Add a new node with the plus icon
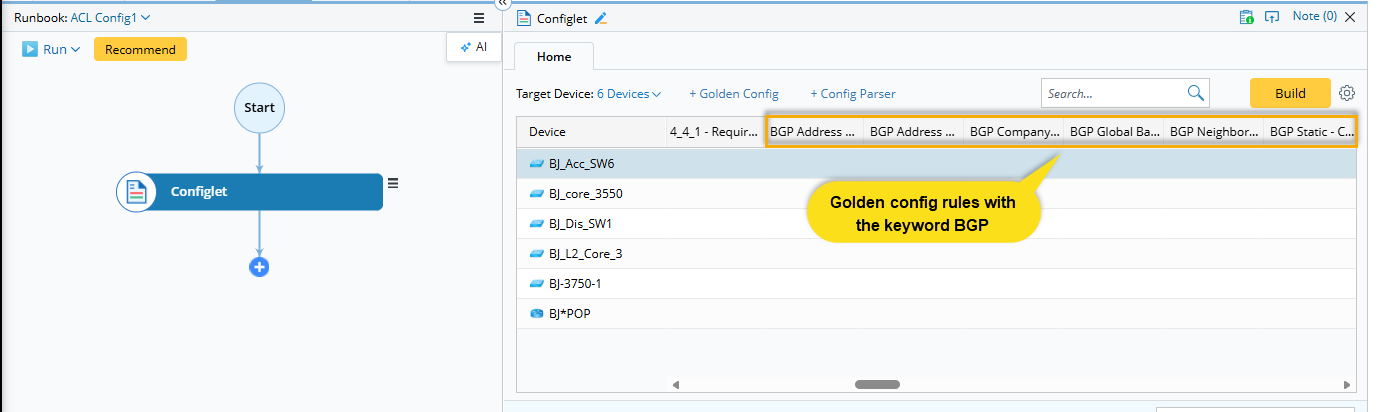The image size is (1388, 412). [259, 267]
